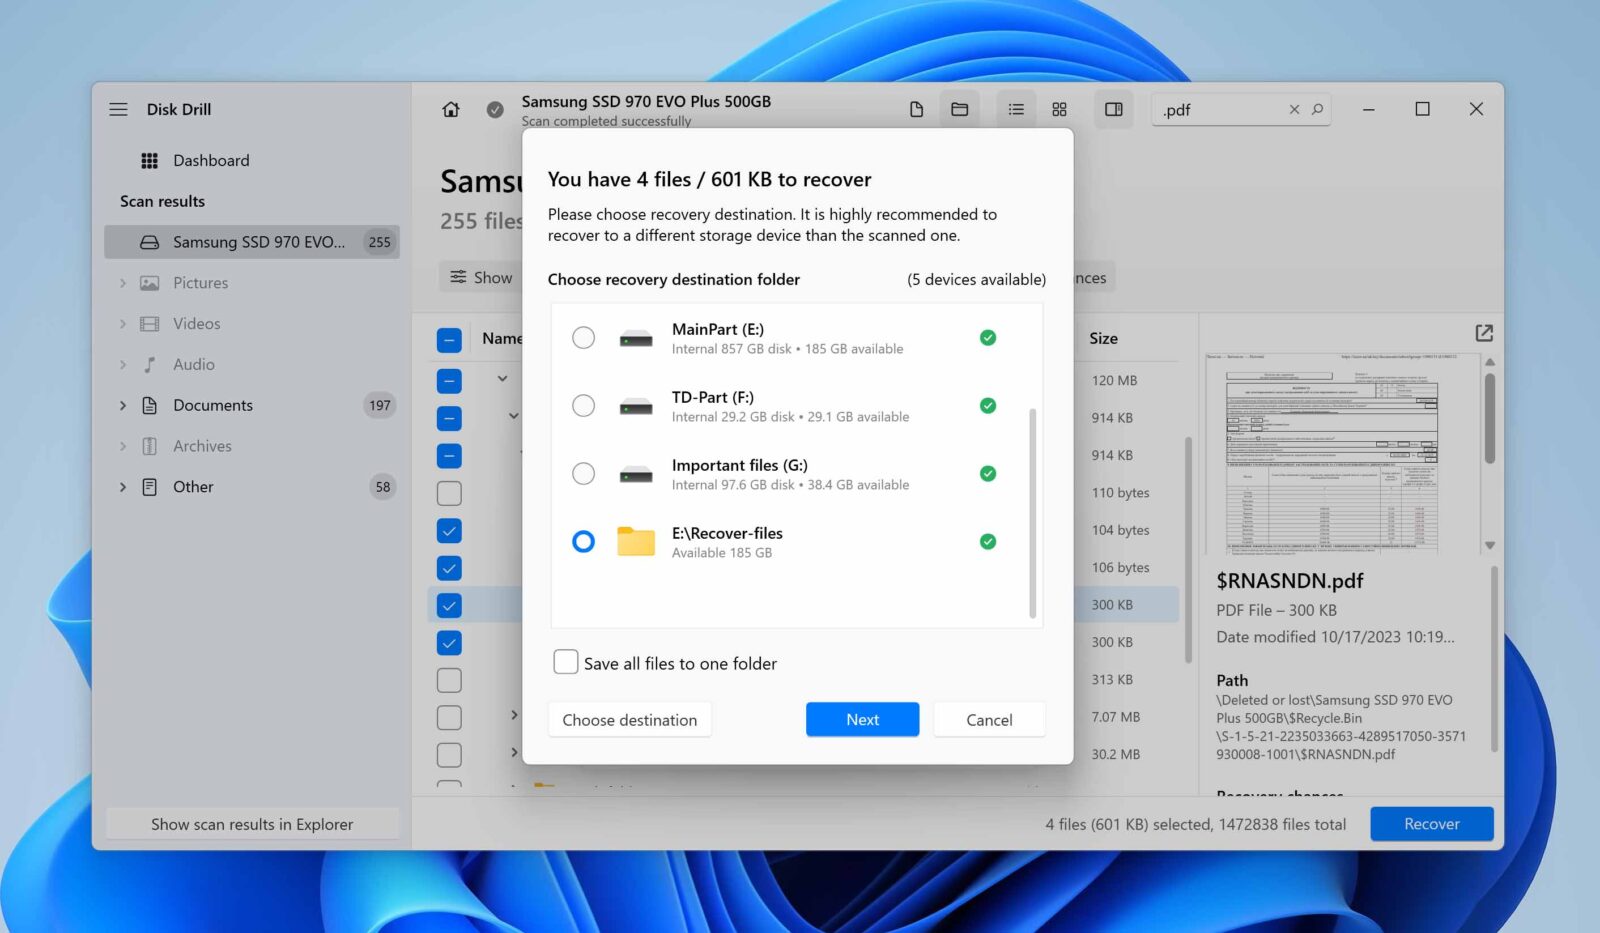Screen dimensions: 1600x933
Task: Expand the Archives category
Action: click(122, 445)
